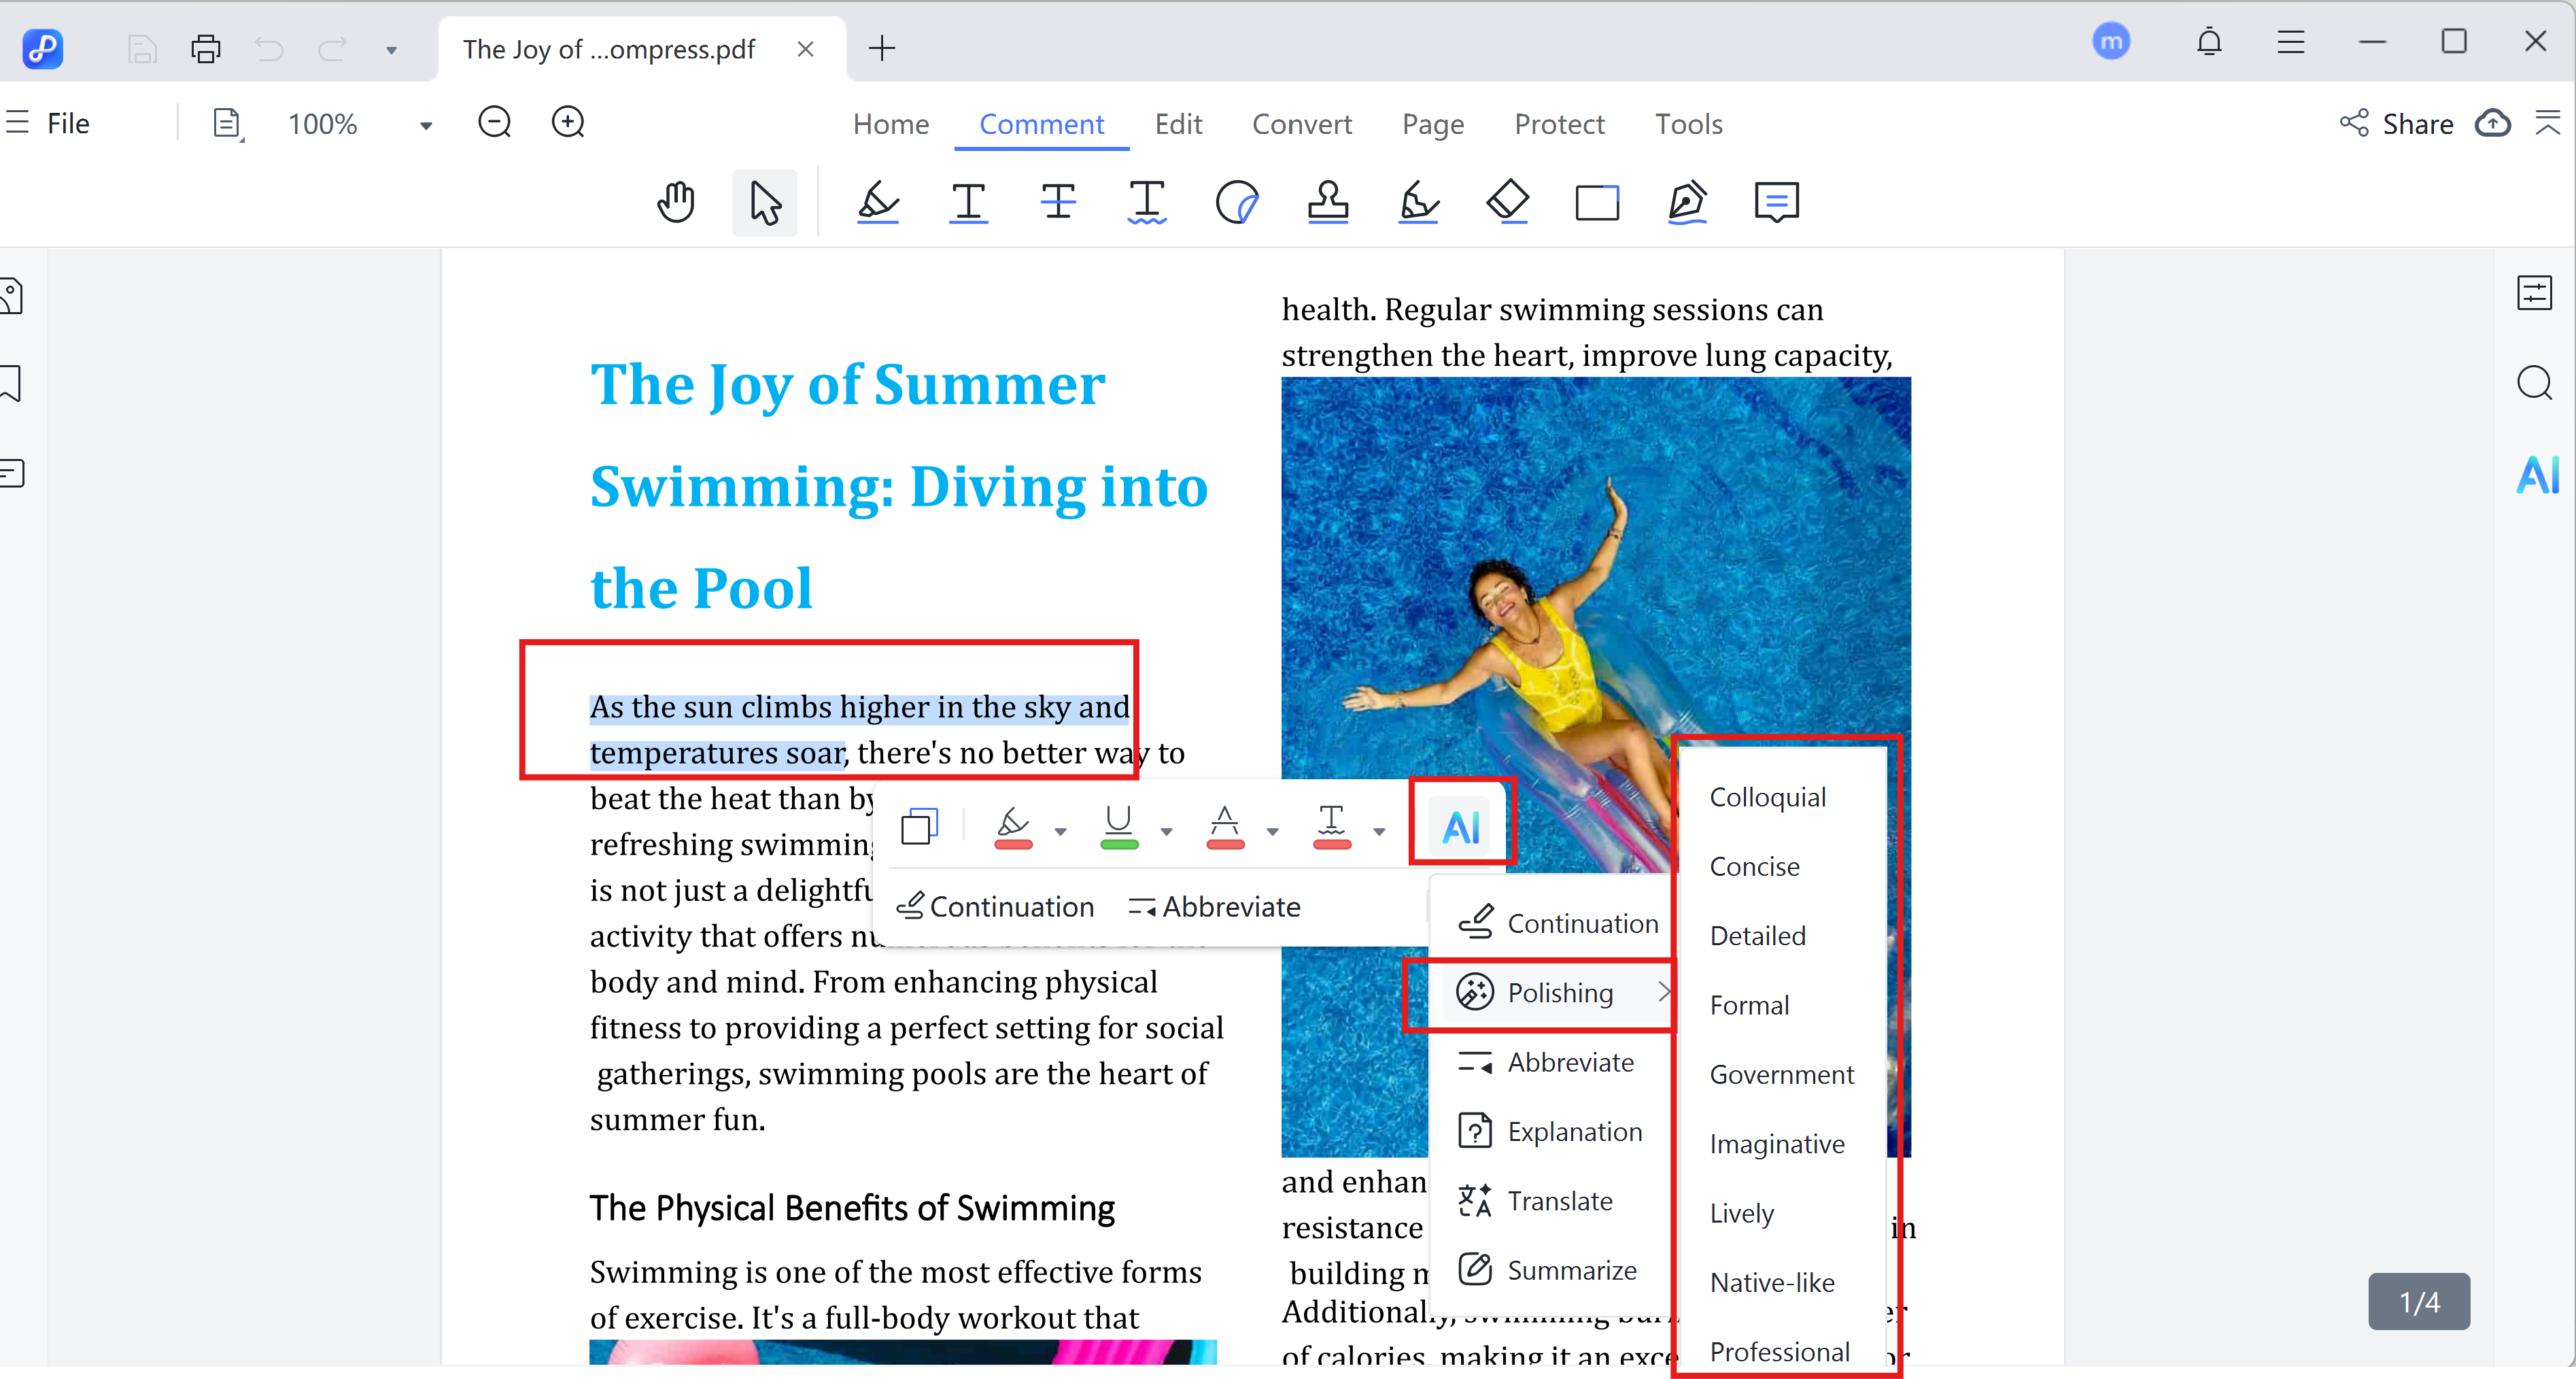Select Translate from AI menu
The width and height of the screenshot is (2576, 1379).
pos(1559,1200)
